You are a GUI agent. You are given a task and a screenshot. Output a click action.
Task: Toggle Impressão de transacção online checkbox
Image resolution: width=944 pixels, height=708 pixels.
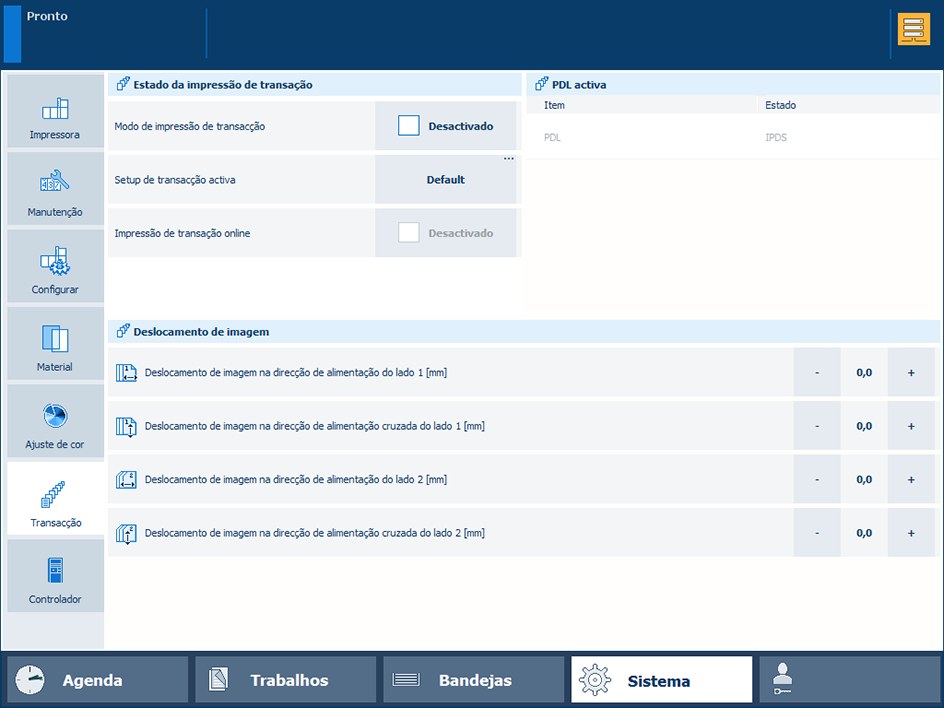click(x=408, y=233)
